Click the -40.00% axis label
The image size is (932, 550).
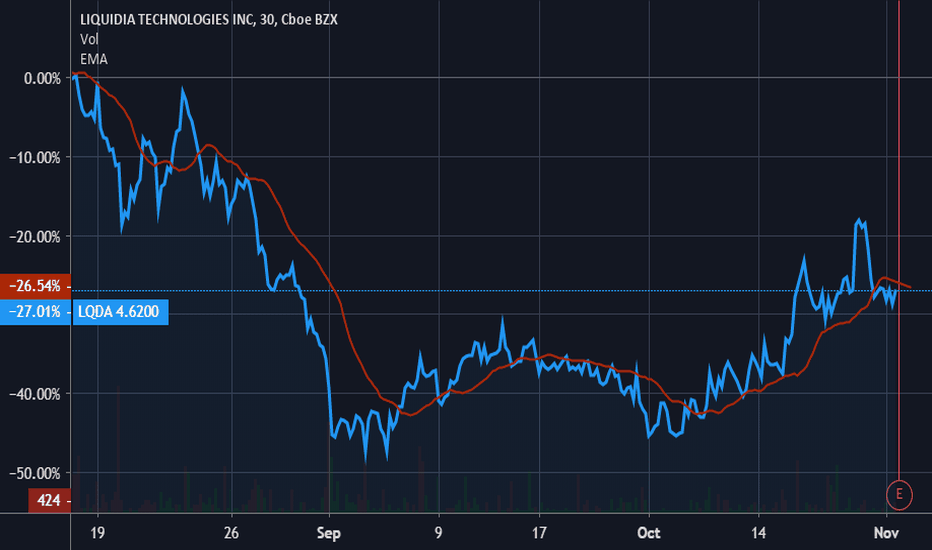tap(35, 394)
